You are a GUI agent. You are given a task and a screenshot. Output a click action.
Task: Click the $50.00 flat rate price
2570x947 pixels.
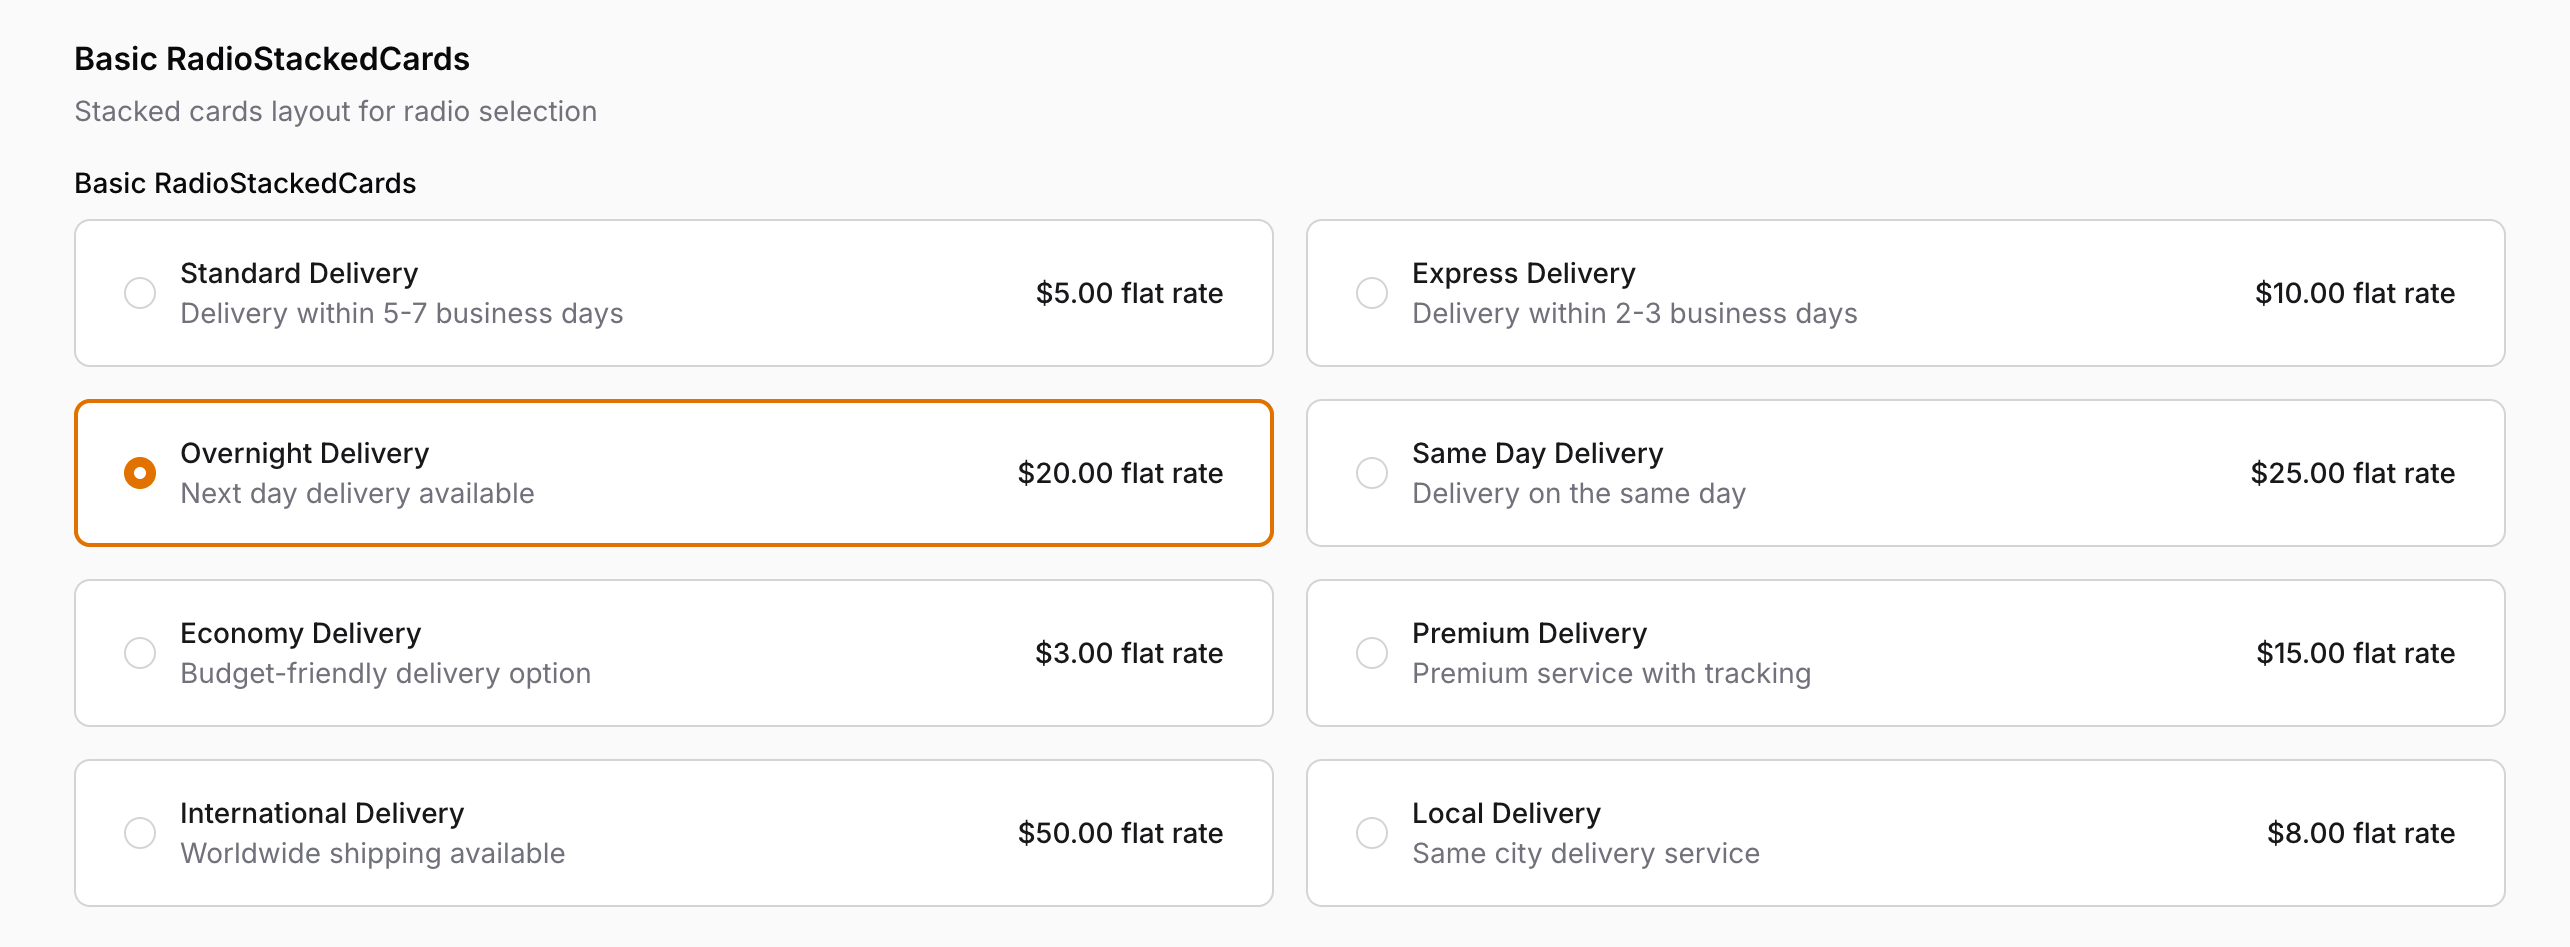coord(1120,833)
